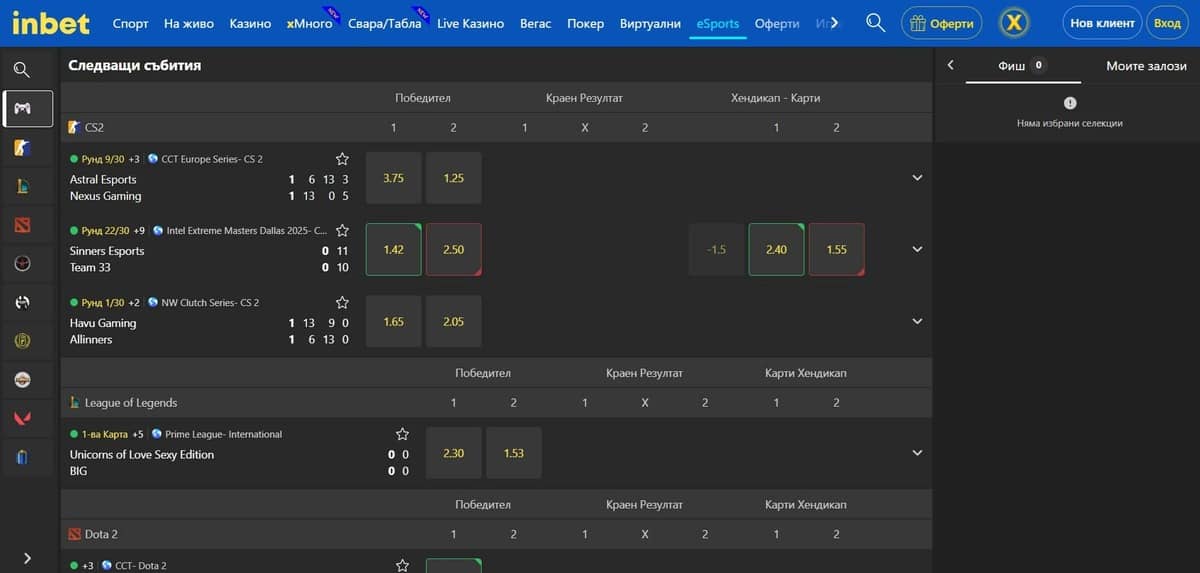Bet on Nexus Gaming at 1.25
1200x573 pixels.
(x=454, y=178)
